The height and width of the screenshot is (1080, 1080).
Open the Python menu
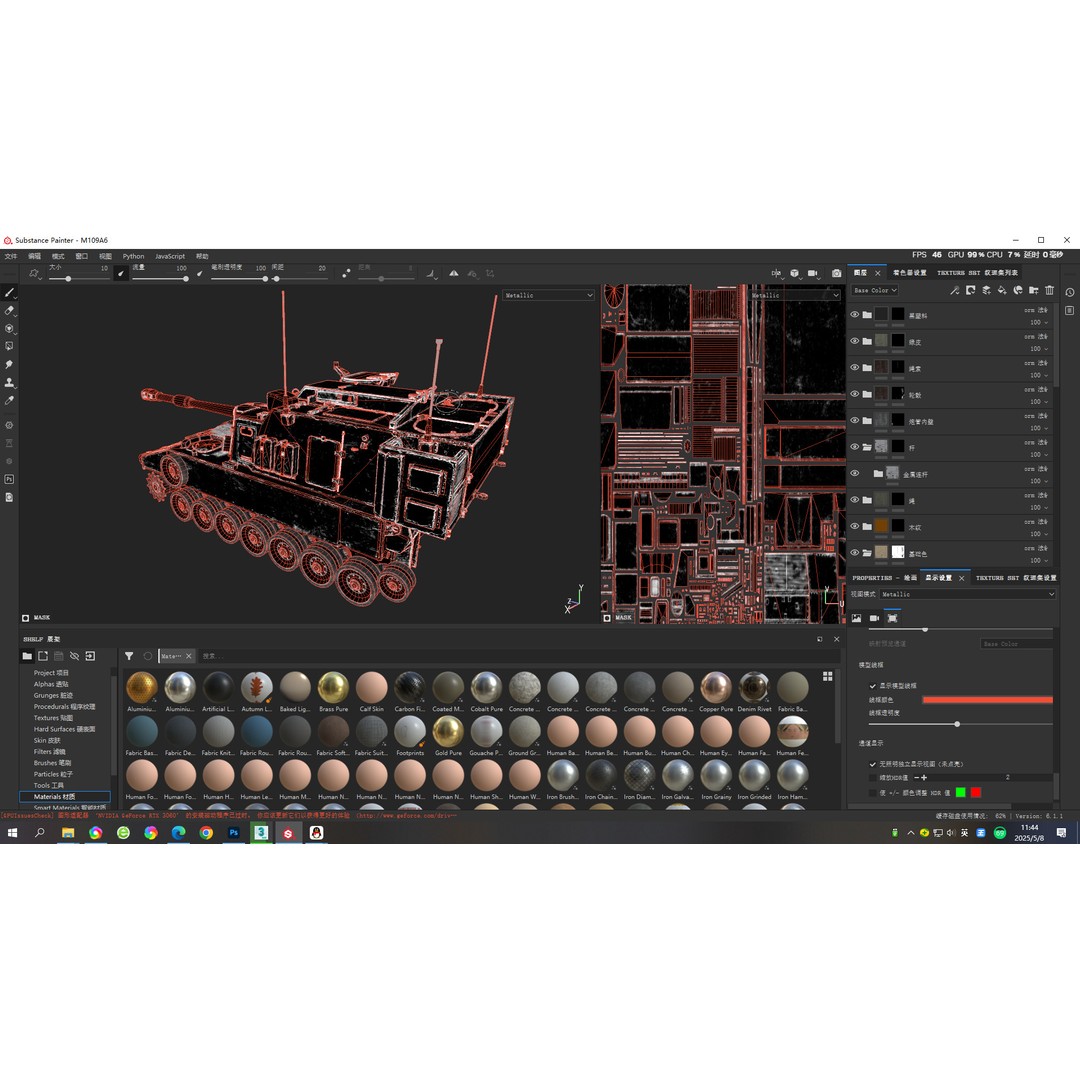pyautogui.click(x=134, y=256)
